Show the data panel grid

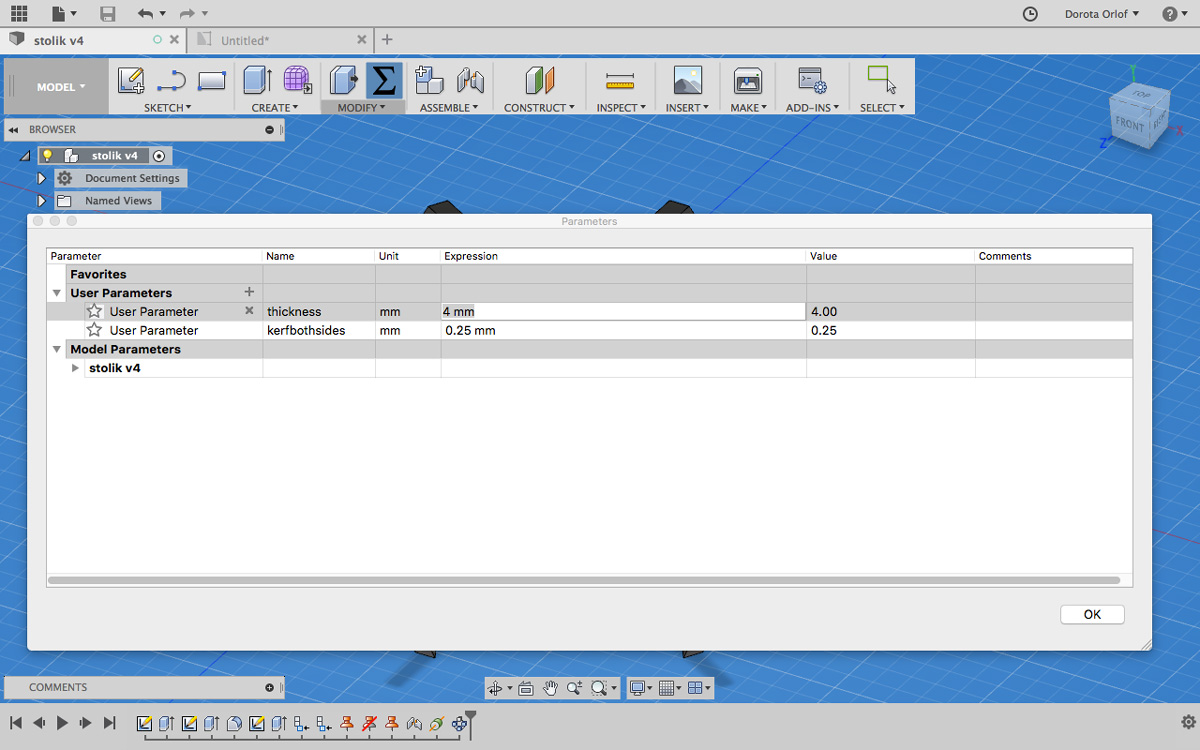(19, 13)
